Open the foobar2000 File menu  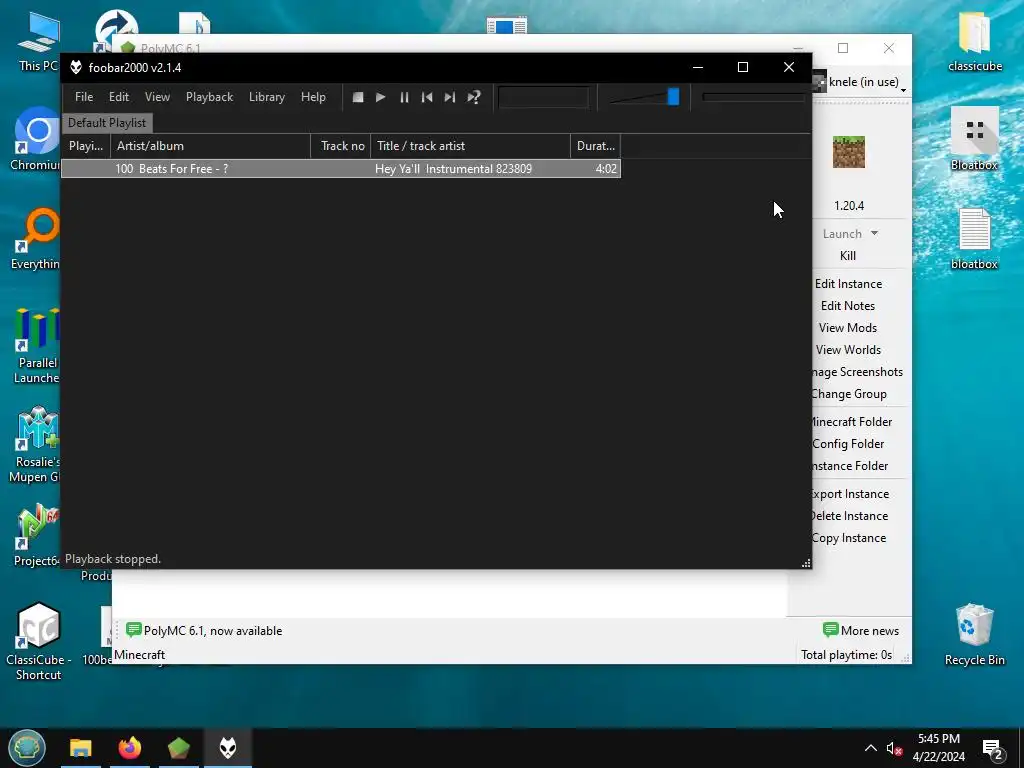(84, 97)
